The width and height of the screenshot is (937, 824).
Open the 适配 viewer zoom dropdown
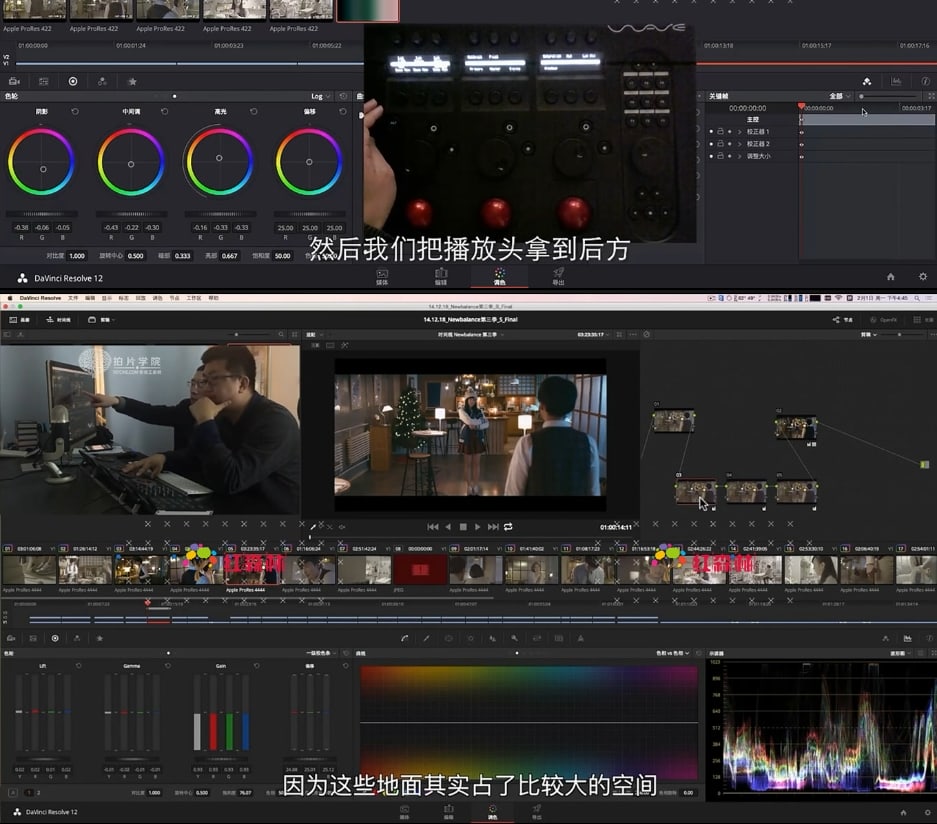tap(314, 335)
